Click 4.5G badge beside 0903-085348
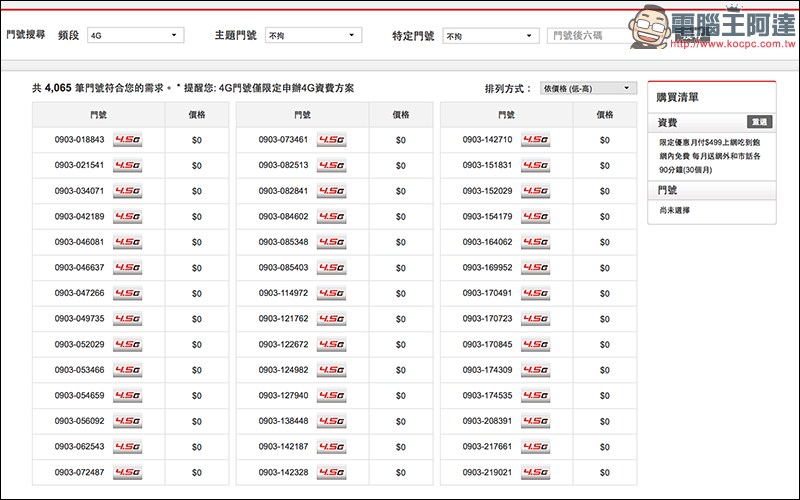This screenshot has width=800, height=500. pyautogui.click(x=332, y=242)
